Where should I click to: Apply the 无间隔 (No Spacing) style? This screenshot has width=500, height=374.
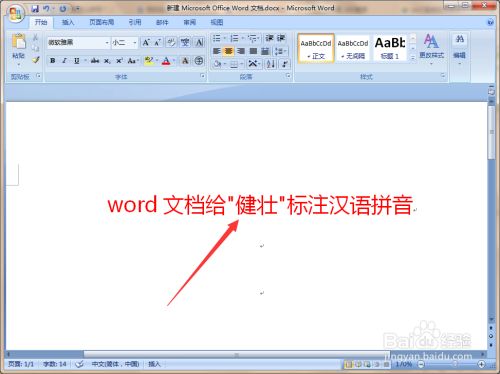(353, 48)
